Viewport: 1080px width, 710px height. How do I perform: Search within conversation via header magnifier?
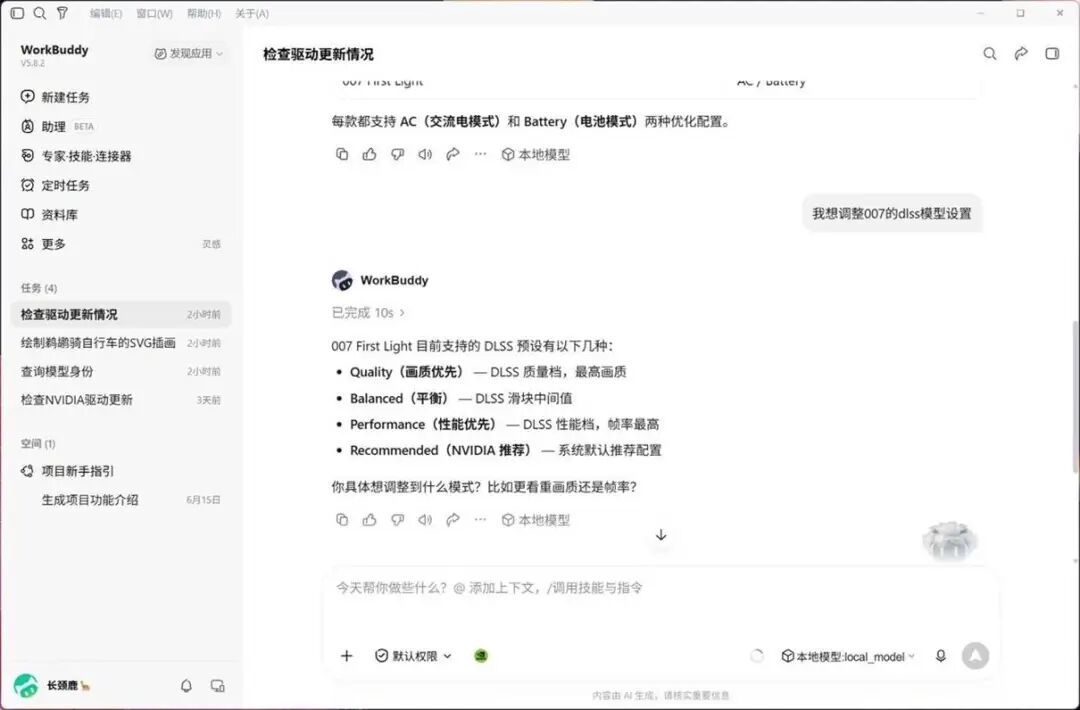tap(990, 54)
